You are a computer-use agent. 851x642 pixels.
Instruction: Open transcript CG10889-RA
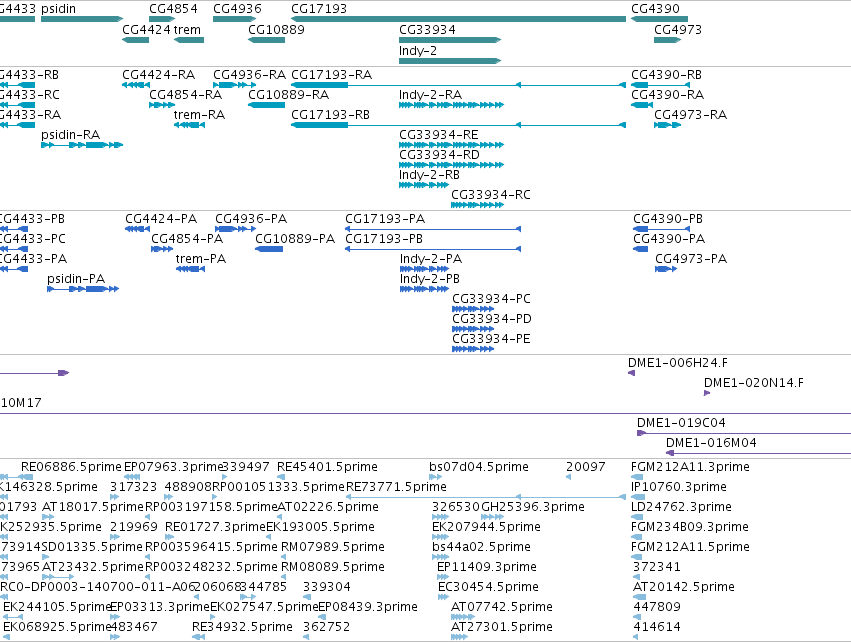click(x=289, y=95)
